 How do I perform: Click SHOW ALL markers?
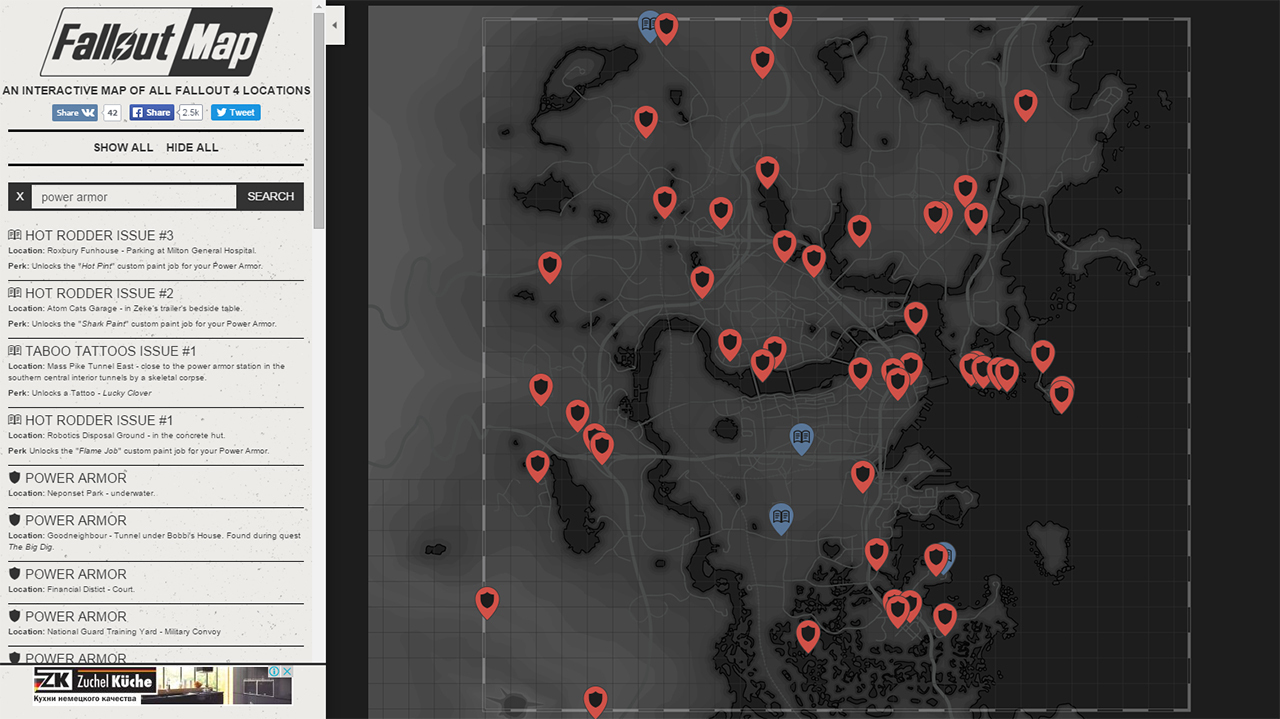[124, 148]
